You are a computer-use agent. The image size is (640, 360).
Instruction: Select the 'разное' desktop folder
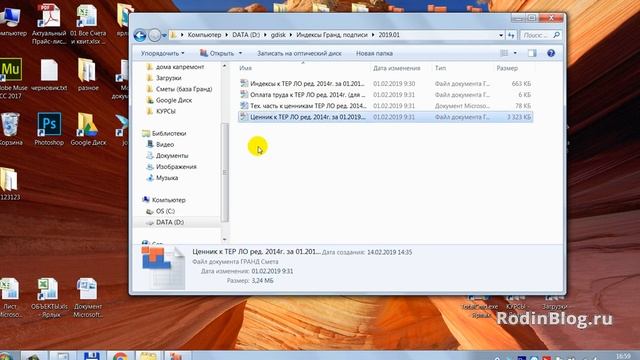88,75
